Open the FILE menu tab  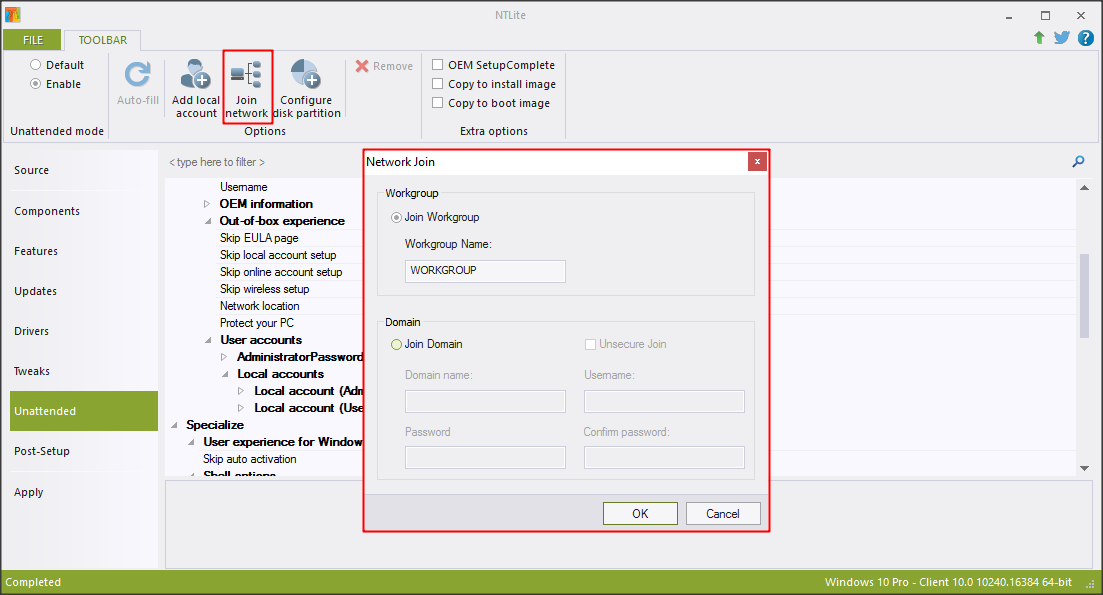point(32,40)
